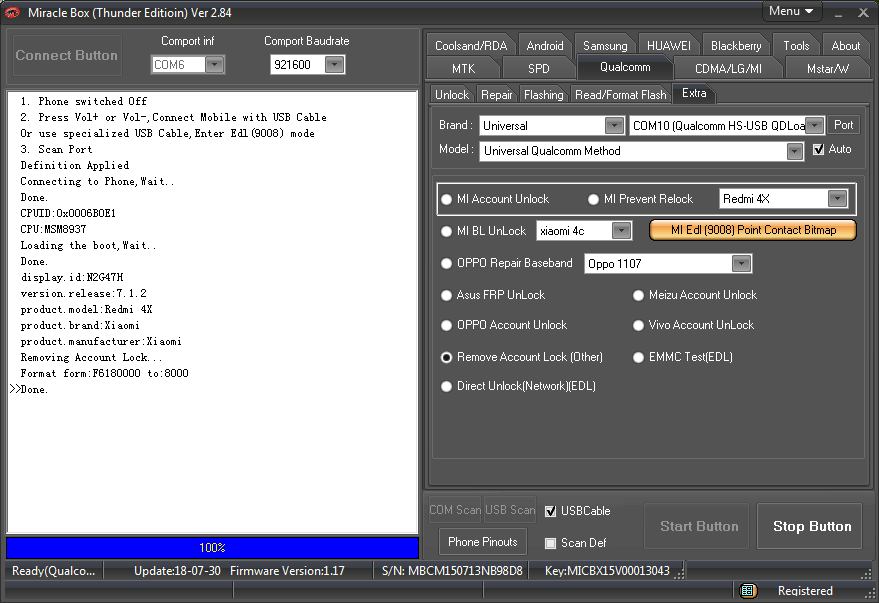Select the Qualcomm tab
Screen dimensions: 879x603
tap(625, 67)
